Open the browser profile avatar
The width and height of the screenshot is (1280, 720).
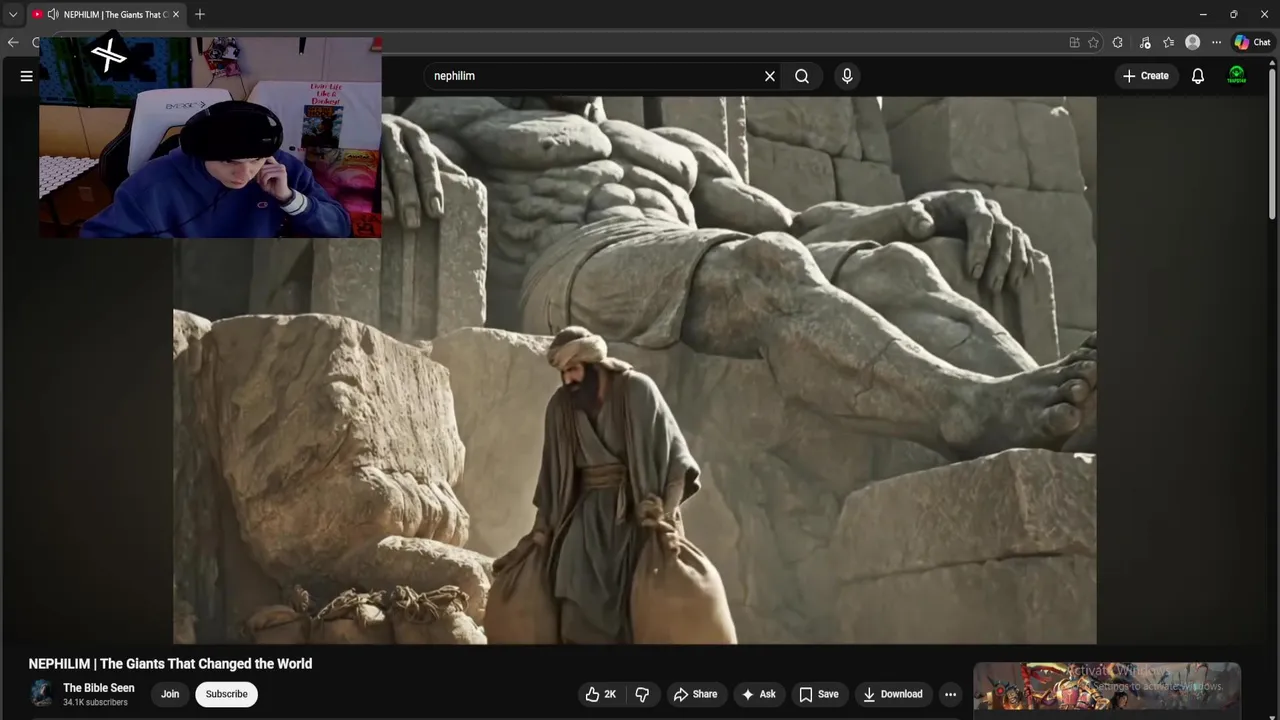click(x=1192, y=42)
